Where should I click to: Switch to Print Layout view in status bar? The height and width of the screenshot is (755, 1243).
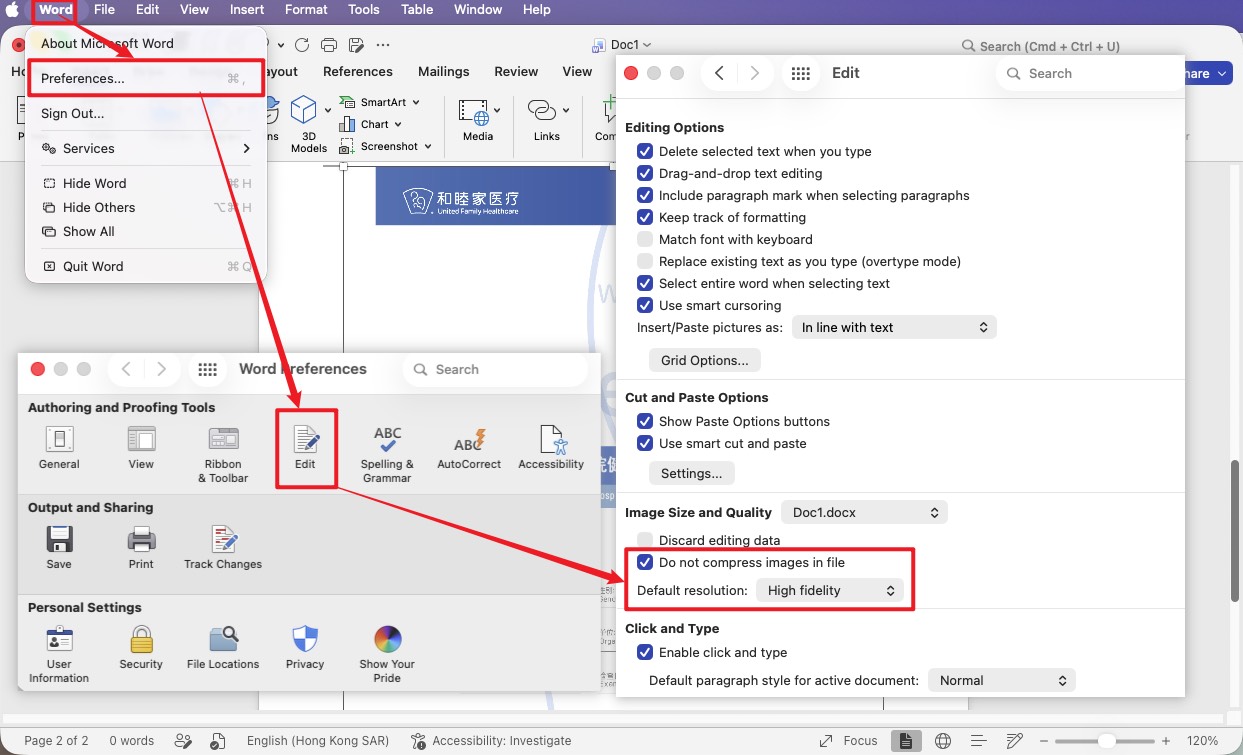tap(905, 741)
